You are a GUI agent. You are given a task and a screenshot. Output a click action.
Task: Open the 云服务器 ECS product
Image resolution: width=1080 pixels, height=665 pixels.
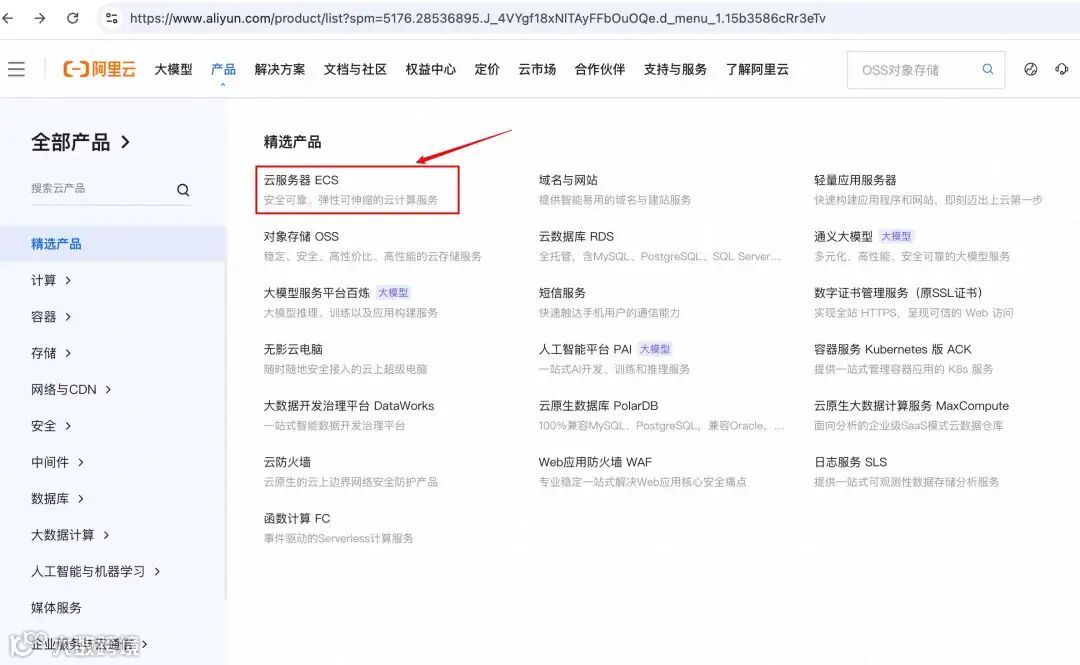pos(301,180)
